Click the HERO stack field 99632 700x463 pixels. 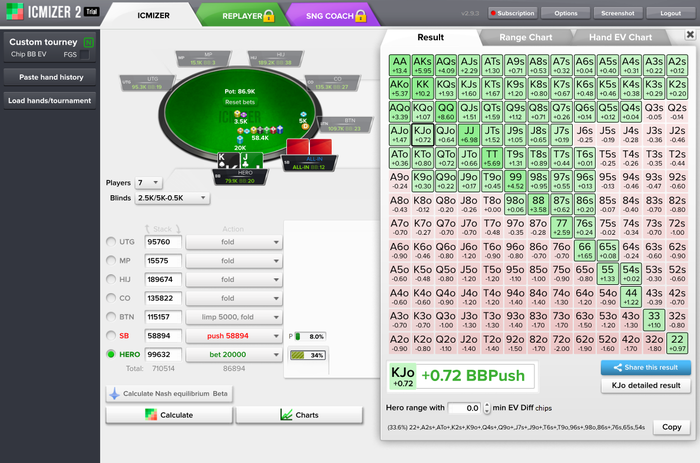point(163,354)
